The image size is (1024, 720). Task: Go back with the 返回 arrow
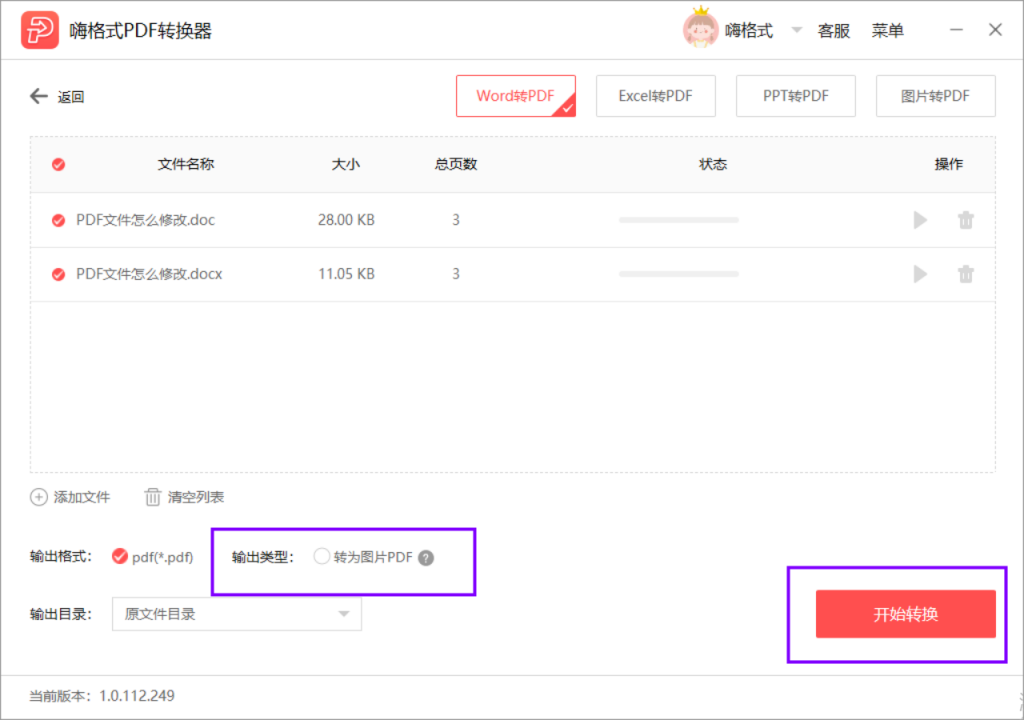click(39, 97)
